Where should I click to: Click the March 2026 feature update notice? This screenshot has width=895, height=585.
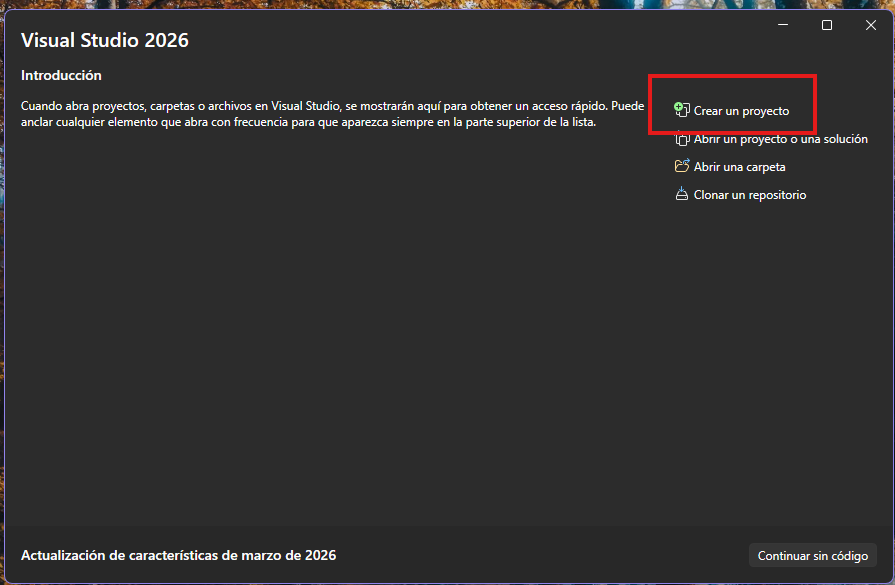click(178, 555)
